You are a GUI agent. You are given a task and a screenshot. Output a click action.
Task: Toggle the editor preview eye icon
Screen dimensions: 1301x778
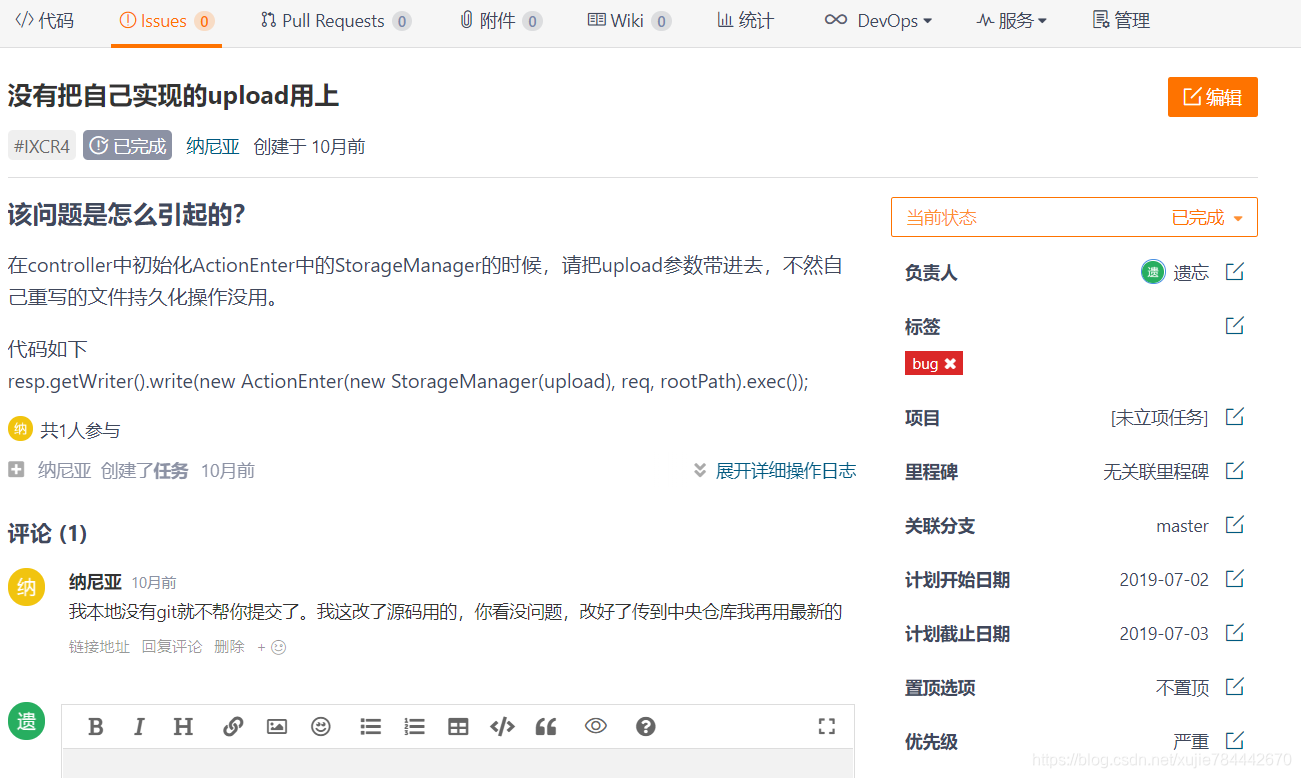596,726
